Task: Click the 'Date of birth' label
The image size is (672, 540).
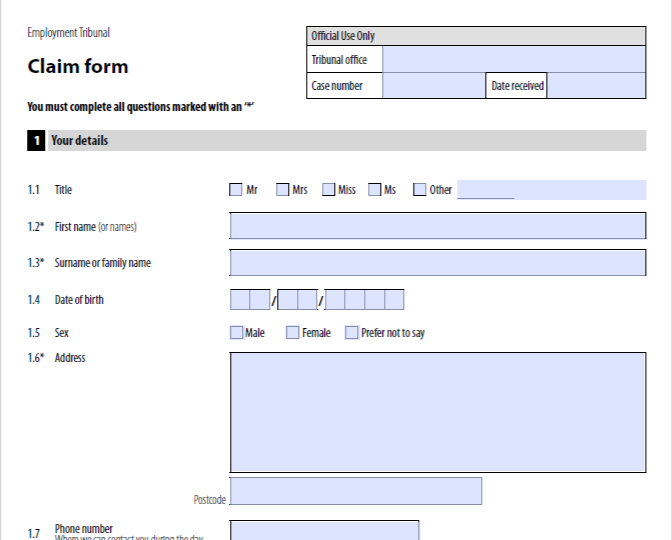Action: tap(79, 300)
